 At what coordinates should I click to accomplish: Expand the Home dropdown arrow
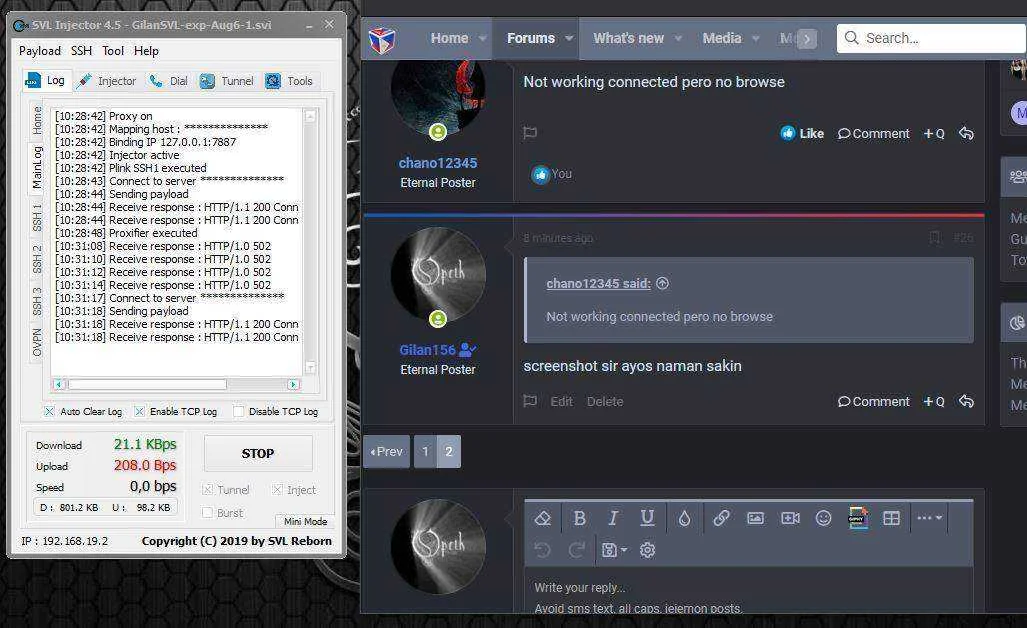pyautogui.click(x=483, y=39)
